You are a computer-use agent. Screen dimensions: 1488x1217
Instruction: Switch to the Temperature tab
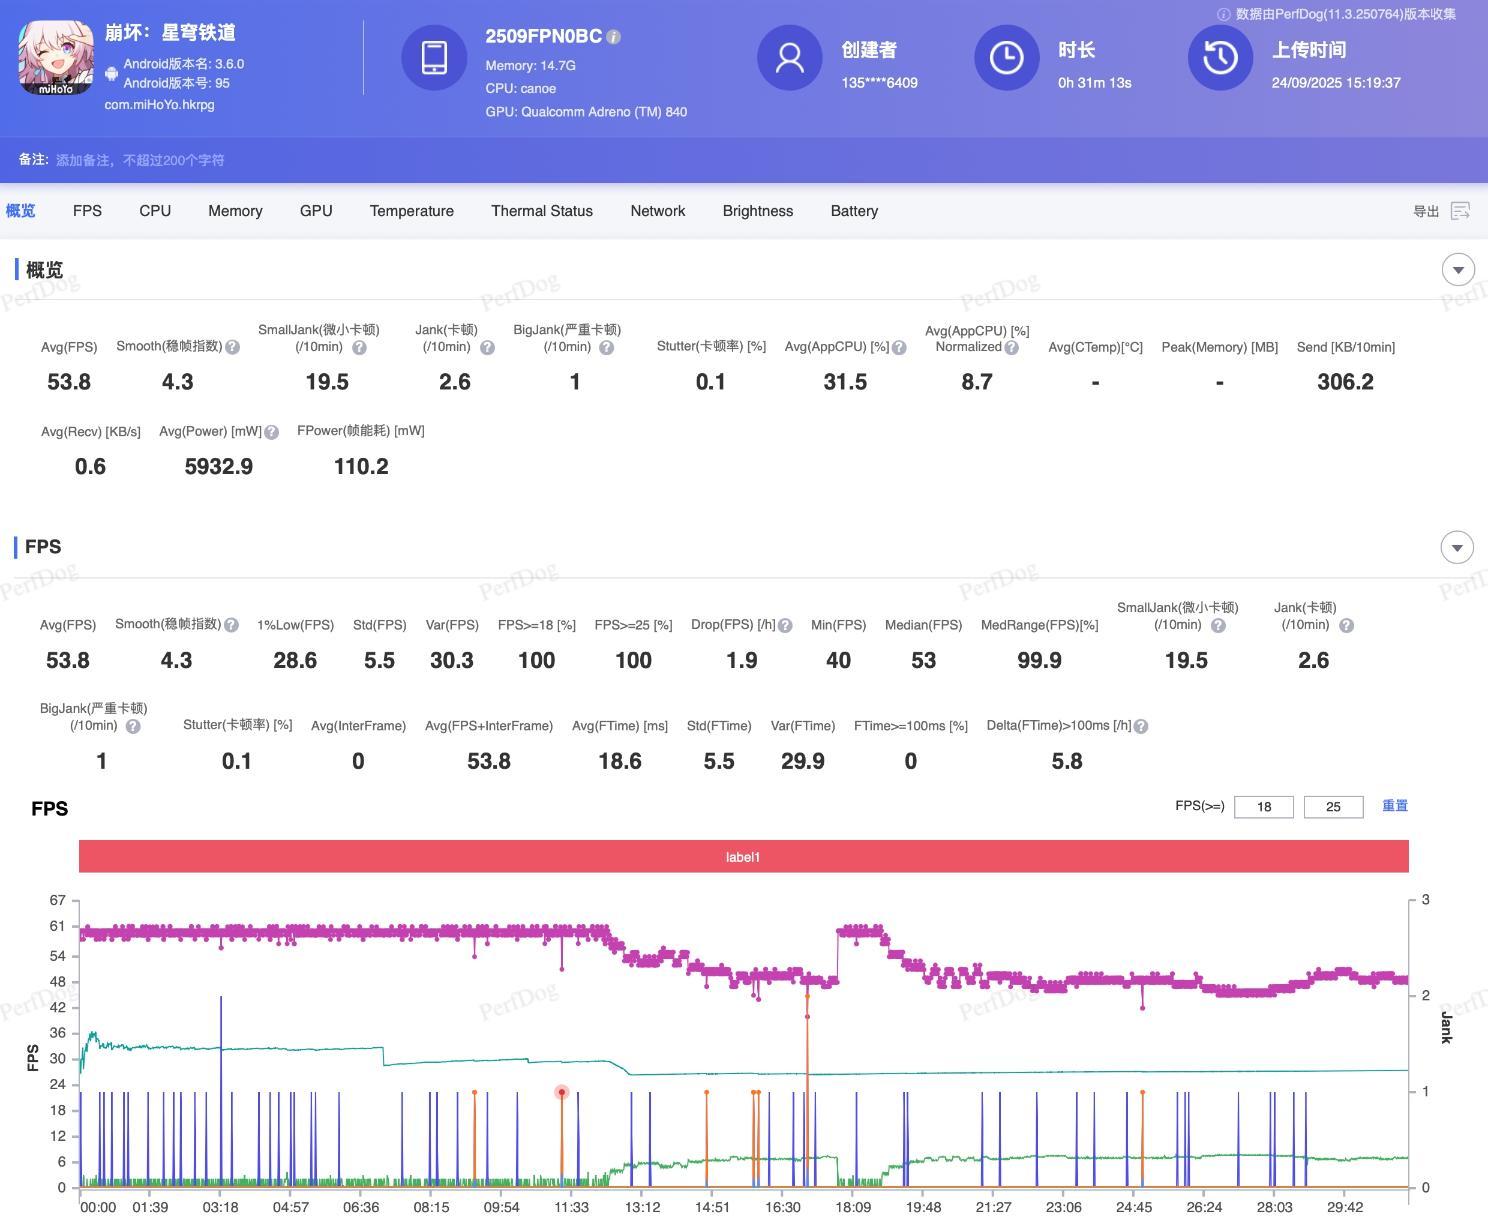tap(411, 211)
